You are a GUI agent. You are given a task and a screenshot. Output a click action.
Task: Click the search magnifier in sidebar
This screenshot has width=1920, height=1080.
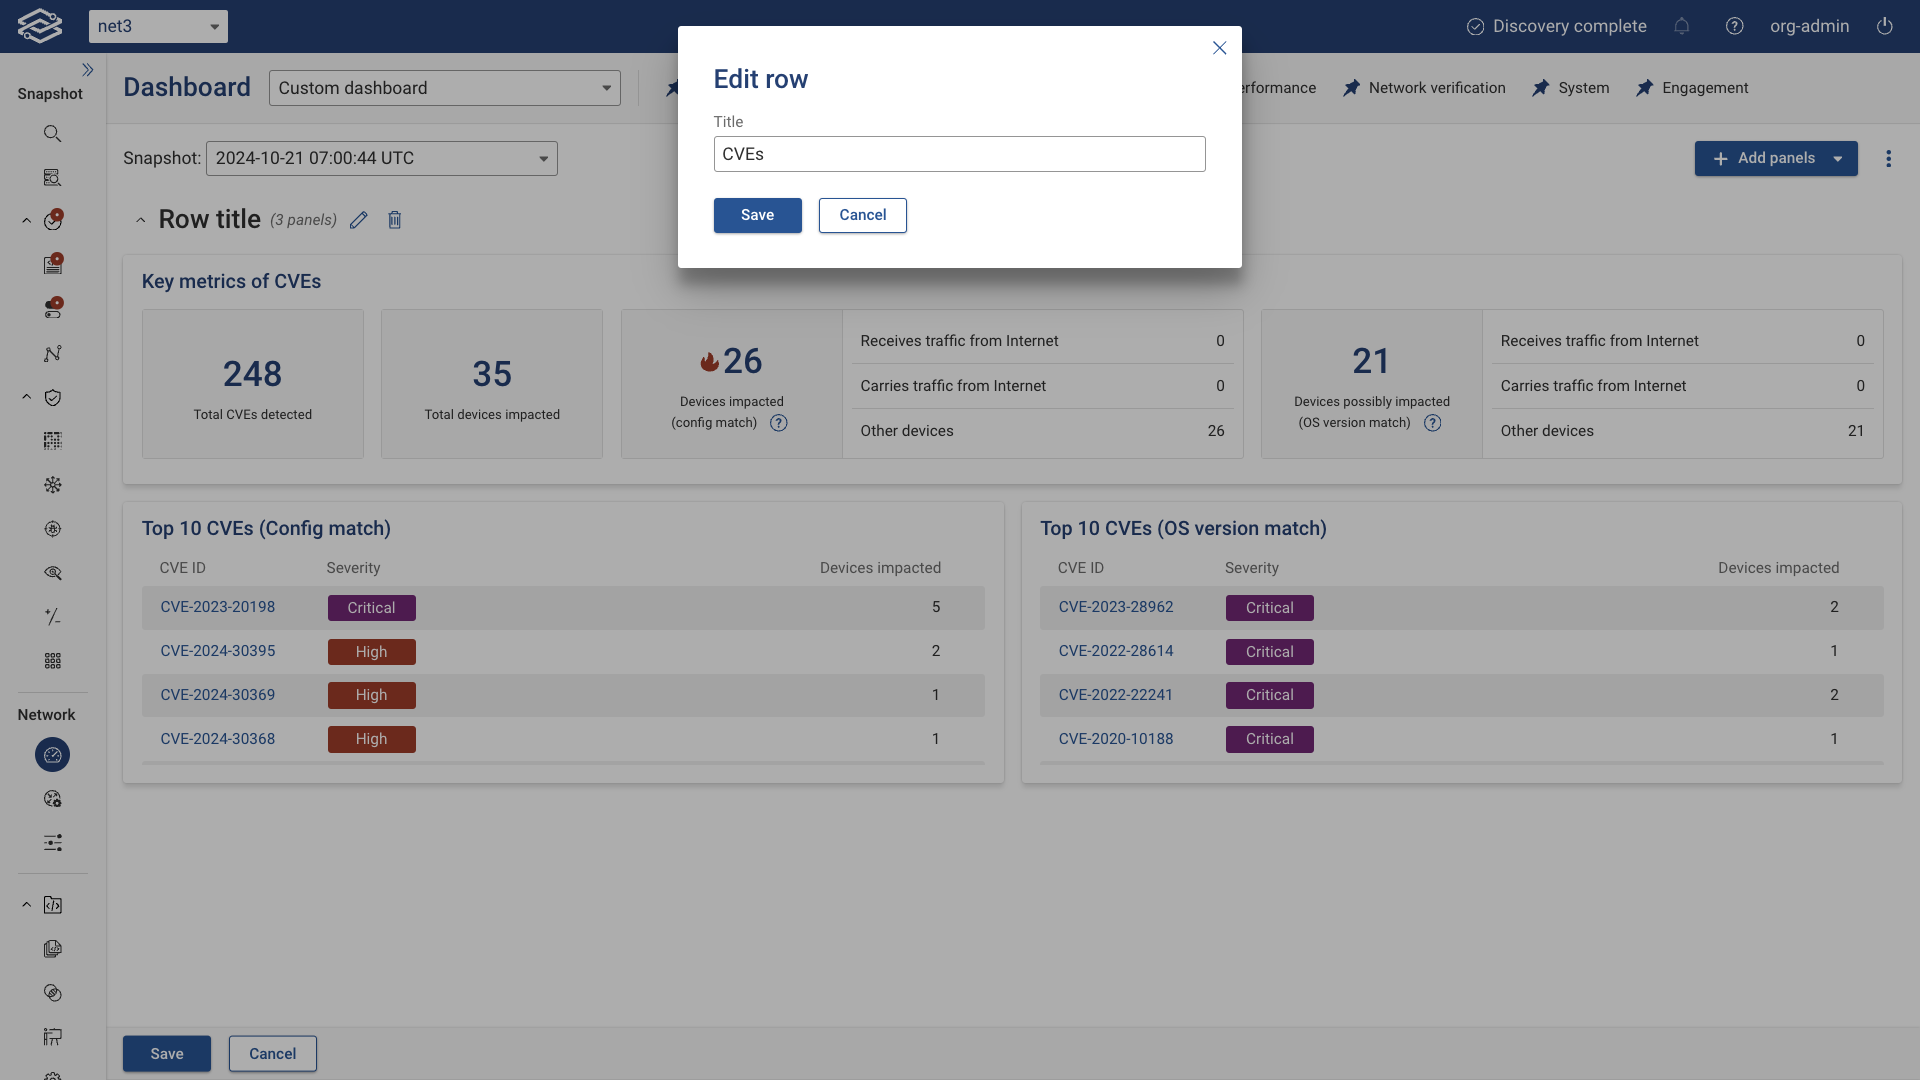[x=53, y=134]
